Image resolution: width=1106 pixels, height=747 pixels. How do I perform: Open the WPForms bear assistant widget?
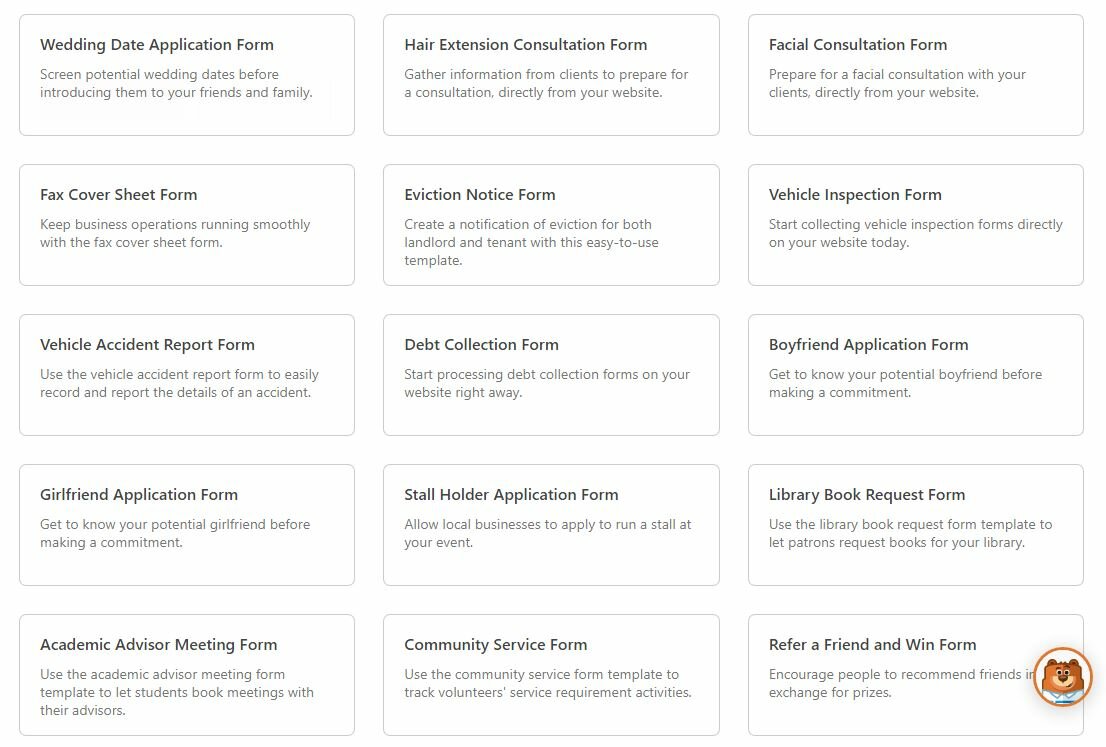(1062, 676)
